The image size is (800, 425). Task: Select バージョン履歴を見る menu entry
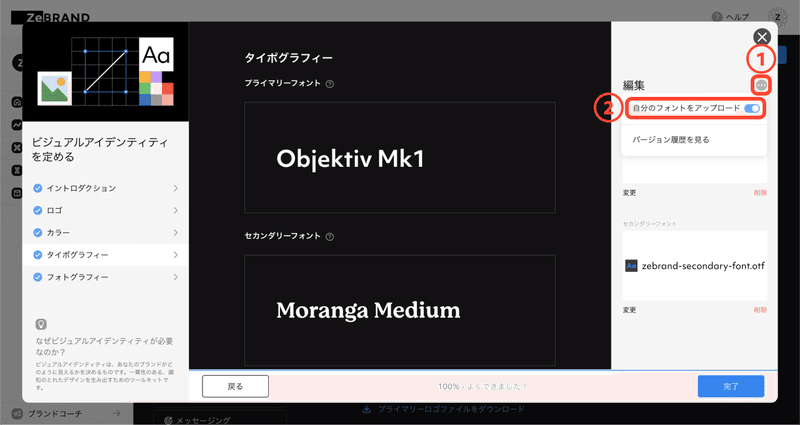671,139
